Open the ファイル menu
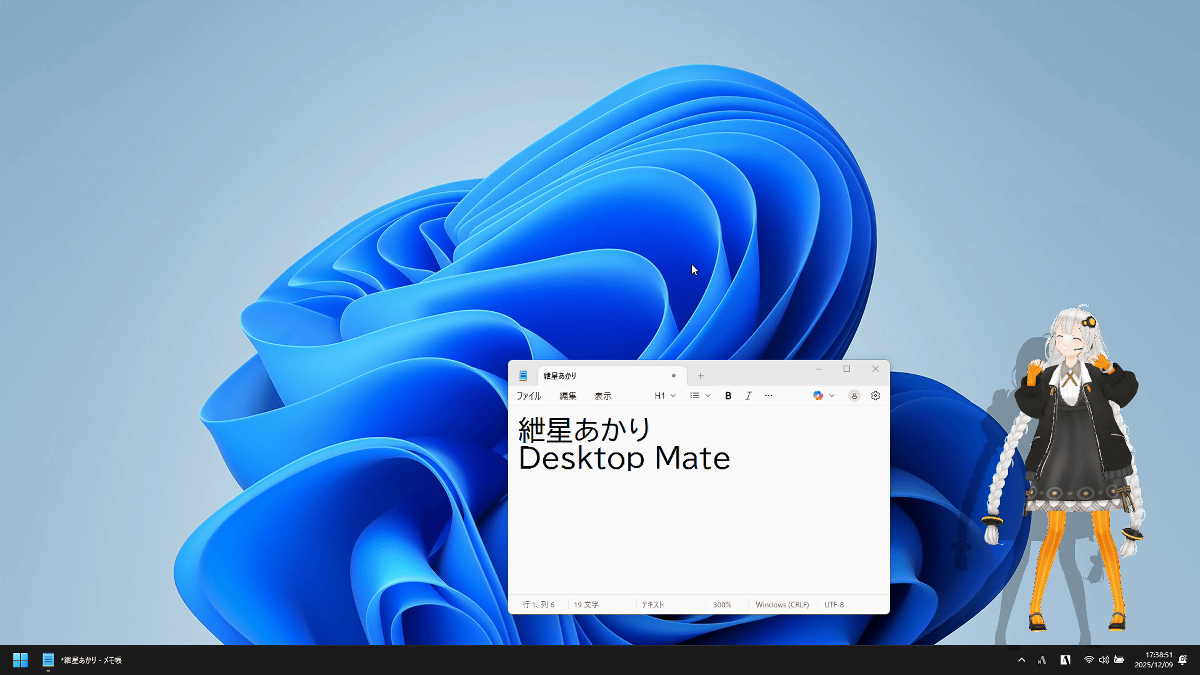Viewport: 1200px width, 675px height. (x=528, y=396)
